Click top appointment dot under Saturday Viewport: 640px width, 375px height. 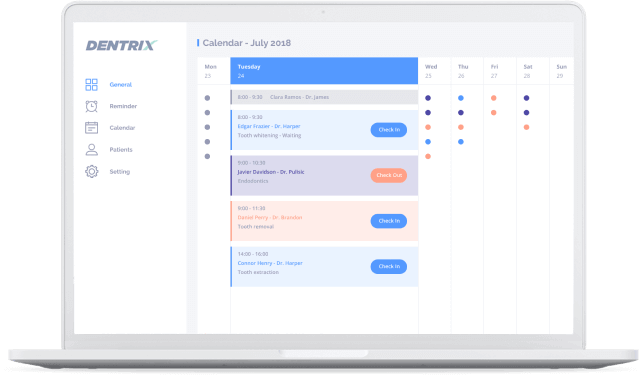pos(527,98)
